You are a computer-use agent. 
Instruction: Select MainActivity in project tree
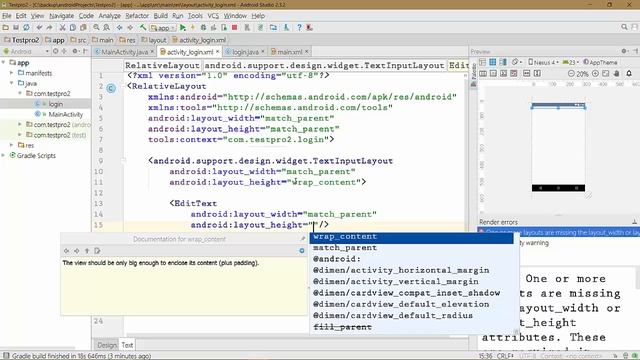65,114
